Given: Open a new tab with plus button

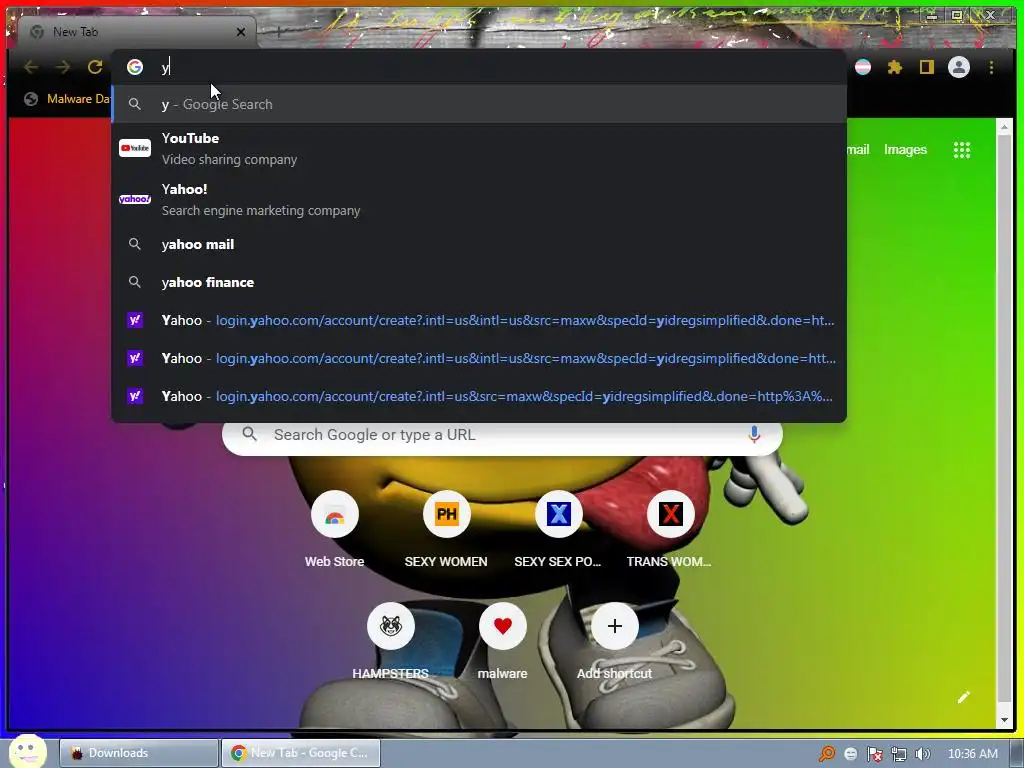Looking at the screenshot, I should (x=278, y=31).
